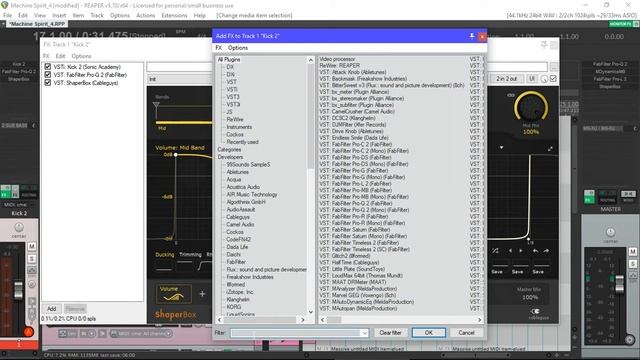
Task: Open the Actions menu
Action: (x=145, y=16)
